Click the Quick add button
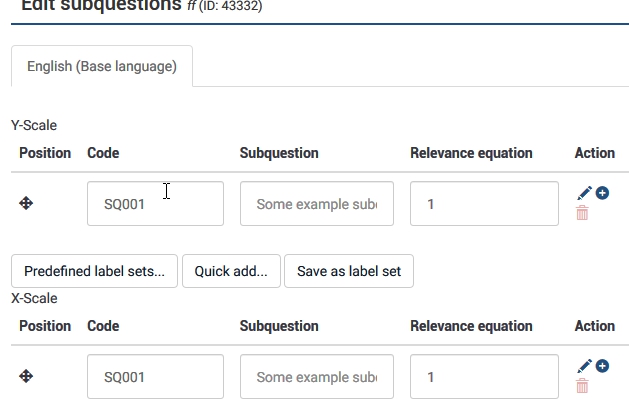 point(231,271)
